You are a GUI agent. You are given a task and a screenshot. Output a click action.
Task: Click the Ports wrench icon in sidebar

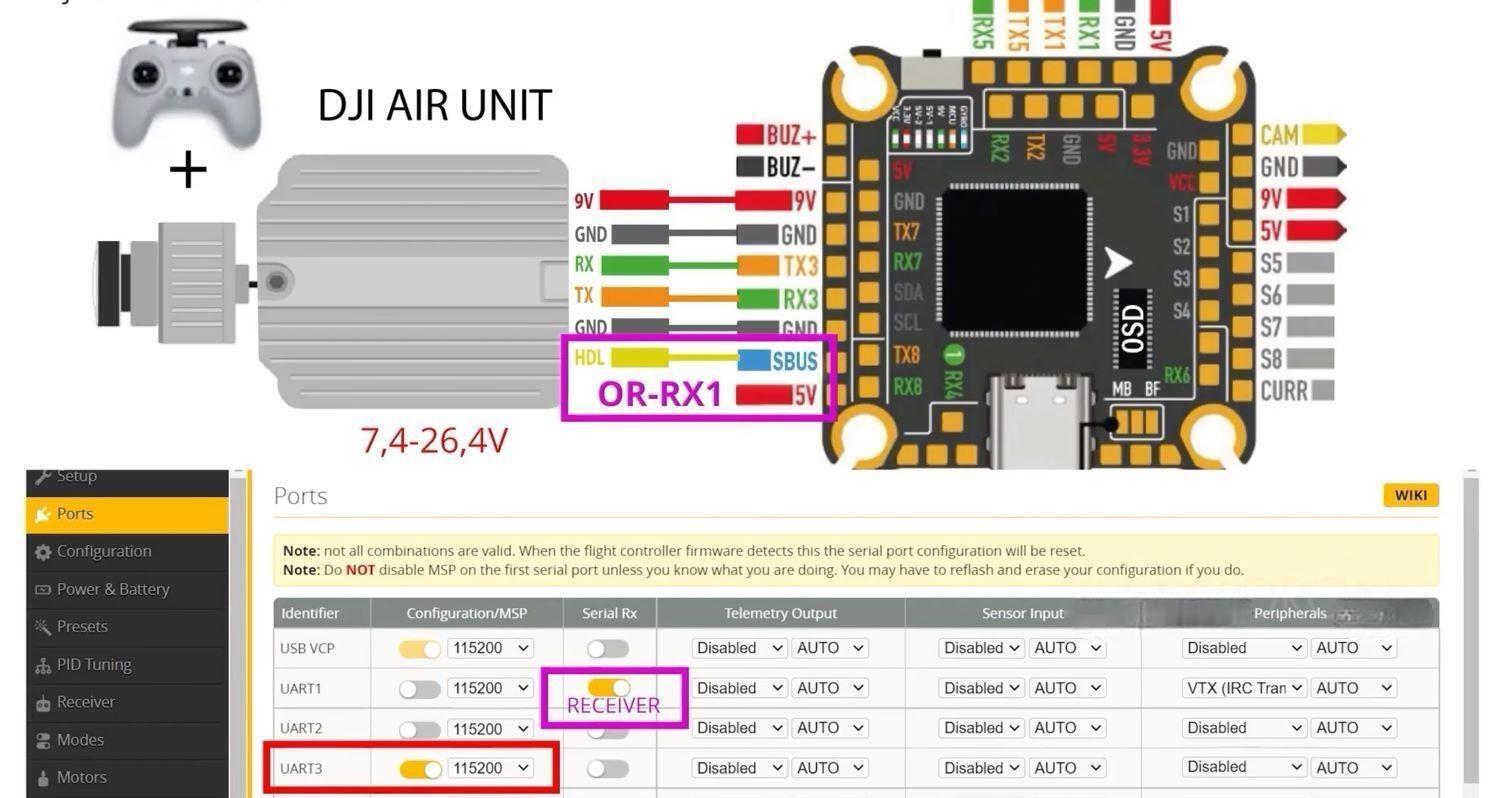pyautogui.click(x=42, y=514)
